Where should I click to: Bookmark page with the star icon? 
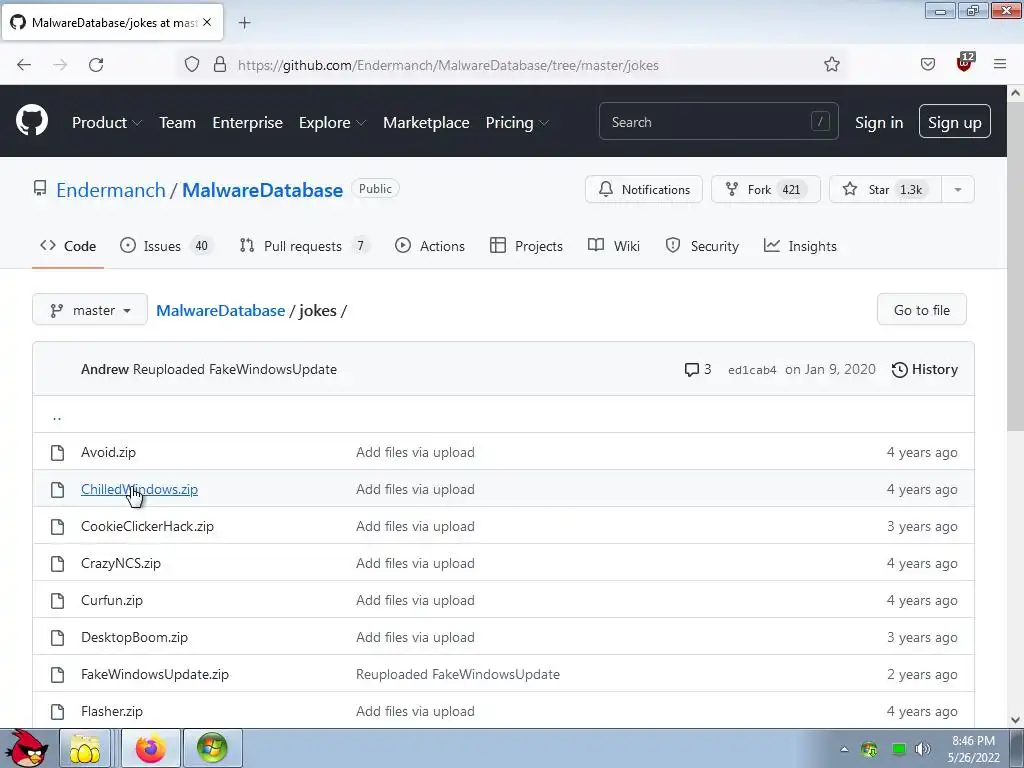pyautogui.click(x=831, y=64)
